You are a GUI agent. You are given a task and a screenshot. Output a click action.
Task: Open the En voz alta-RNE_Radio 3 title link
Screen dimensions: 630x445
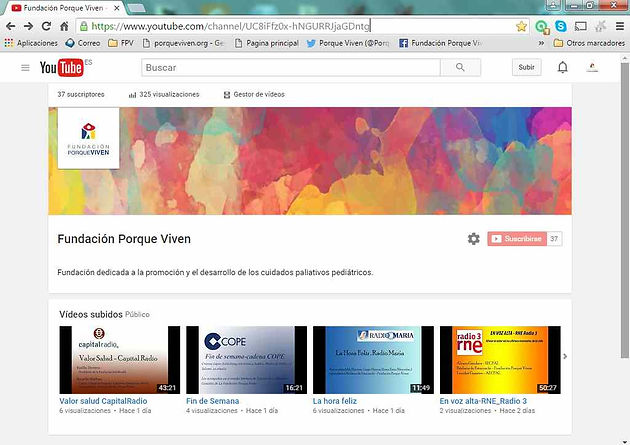click(x=483, y=401)
